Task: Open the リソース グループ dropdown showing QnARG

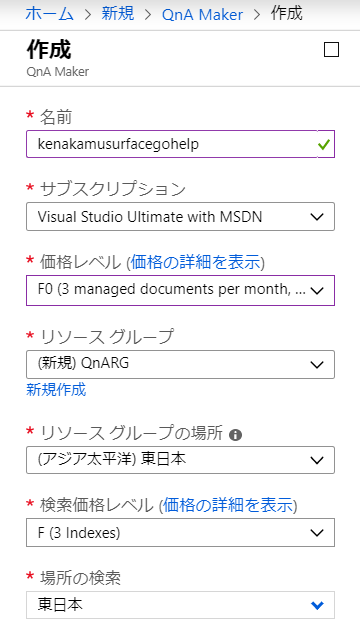Action: 181,364
